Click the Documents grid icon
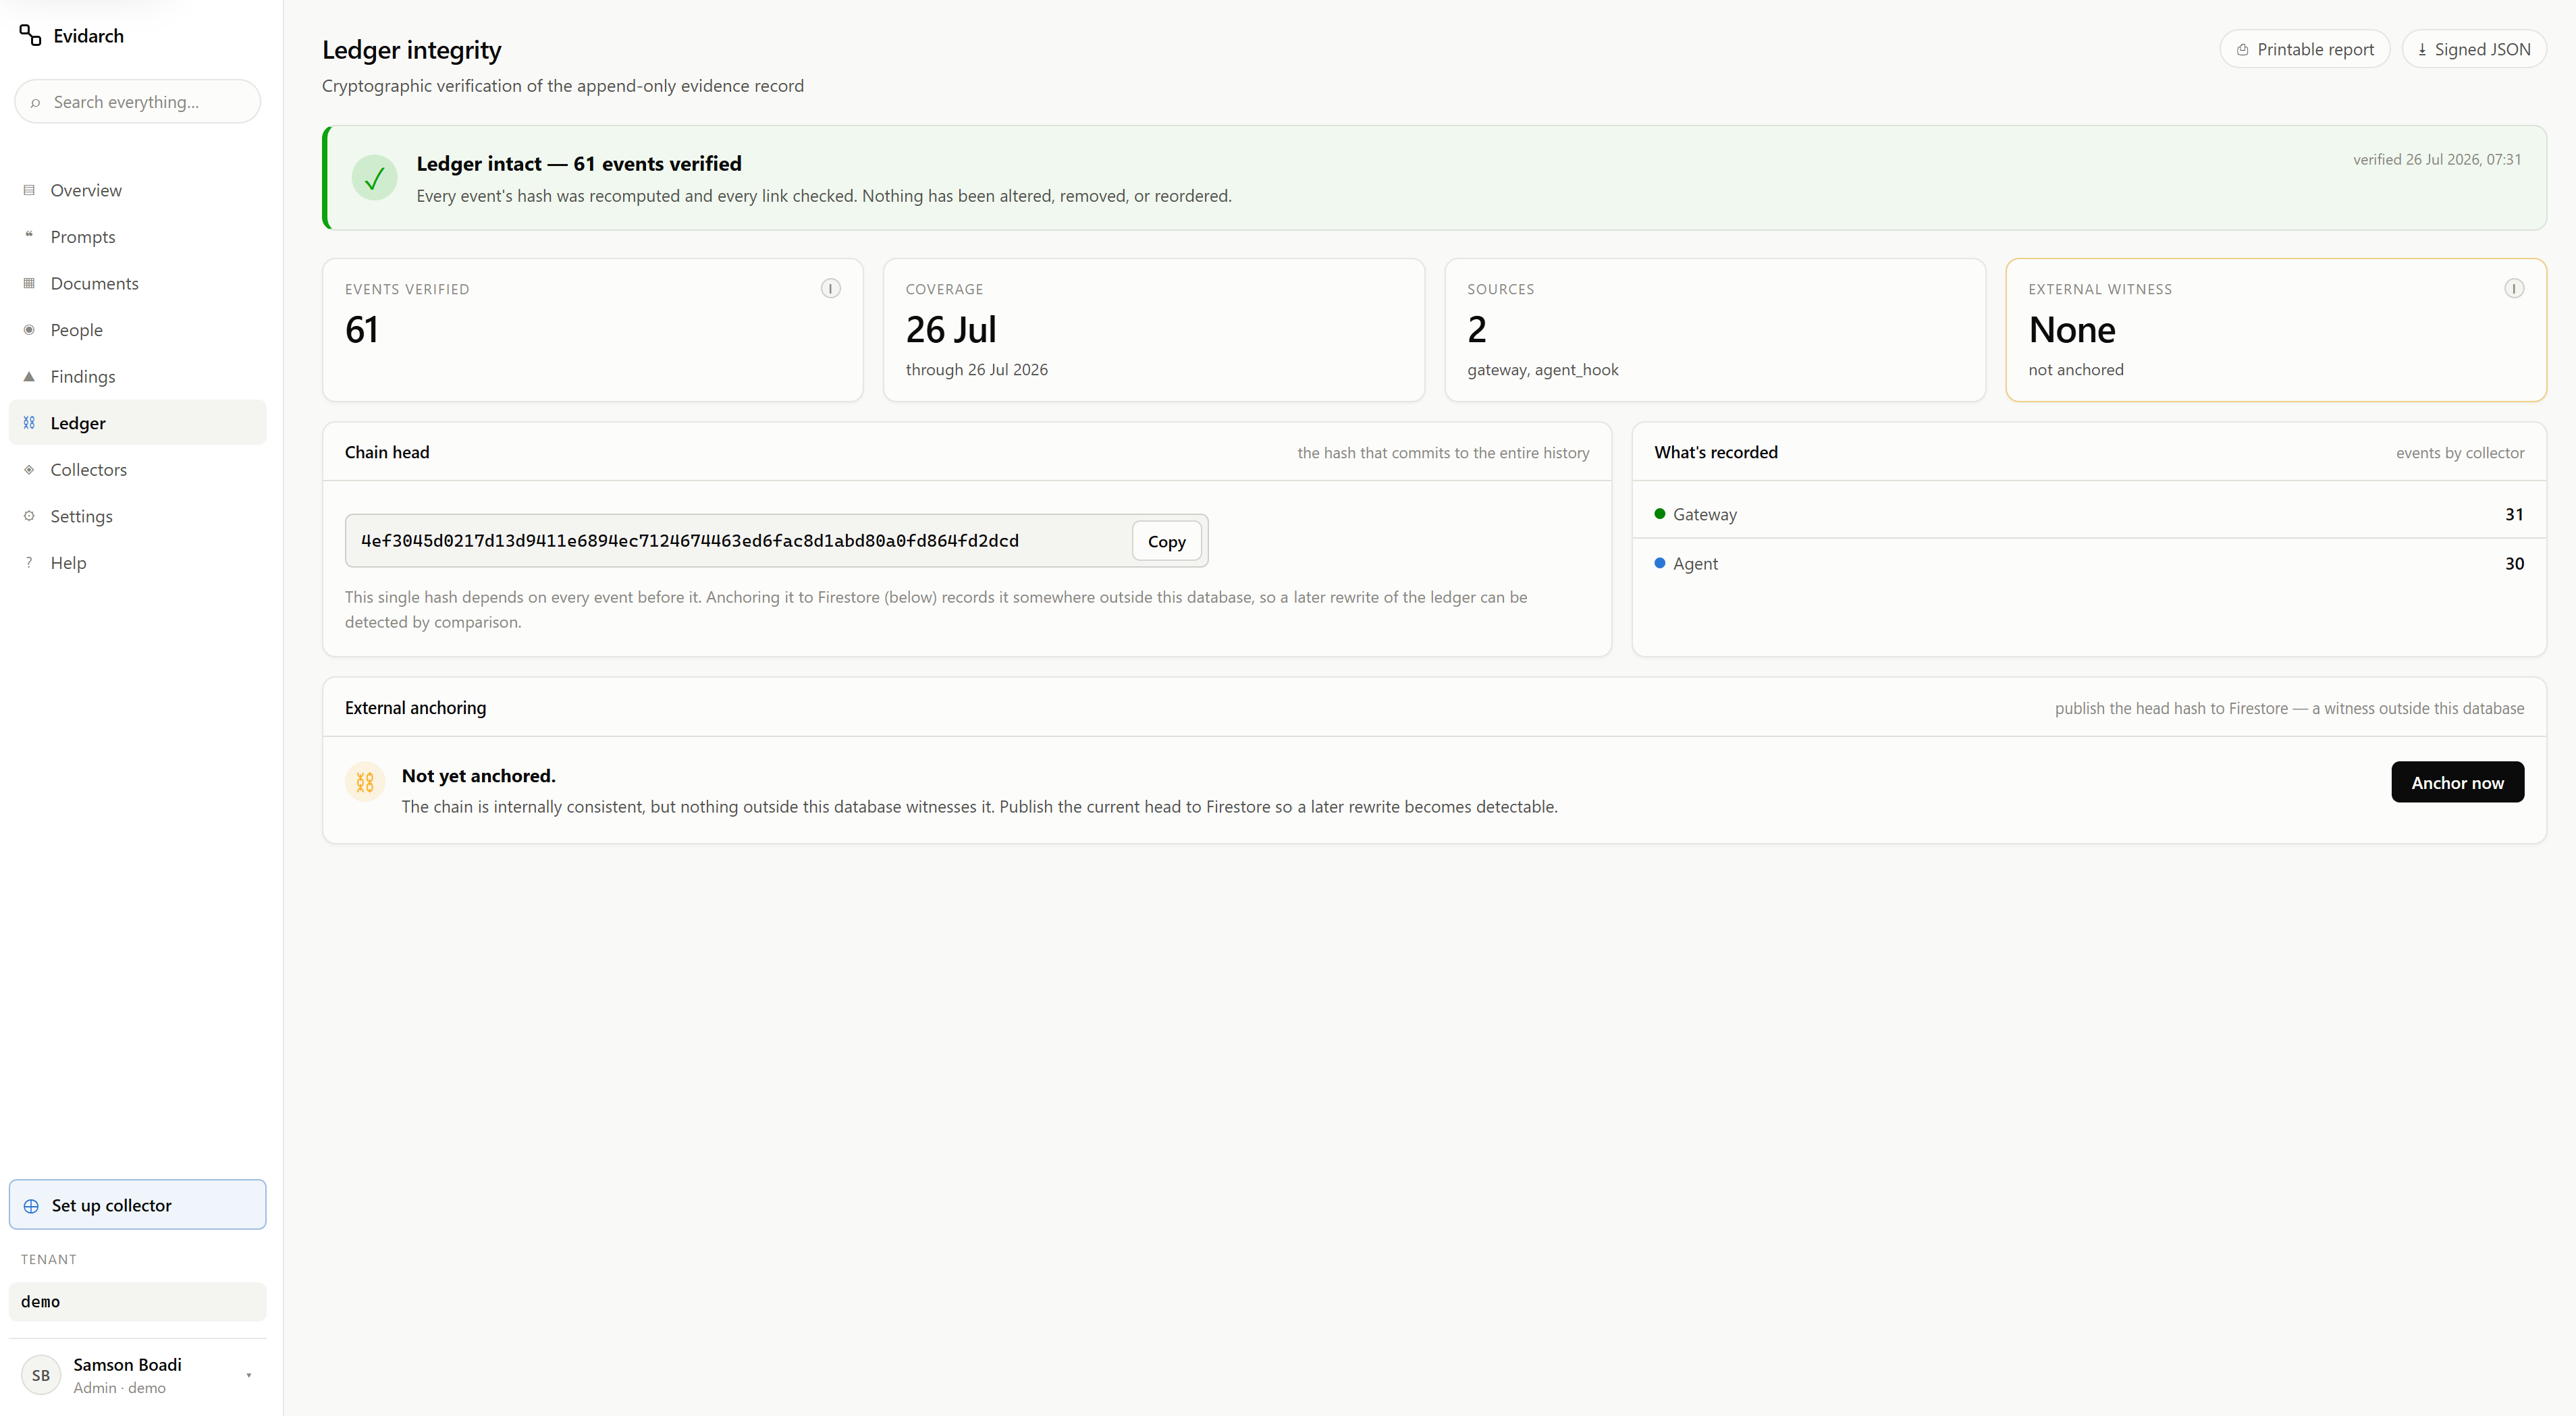Viewport: 2576px width, 1416px height. (29, 283)
